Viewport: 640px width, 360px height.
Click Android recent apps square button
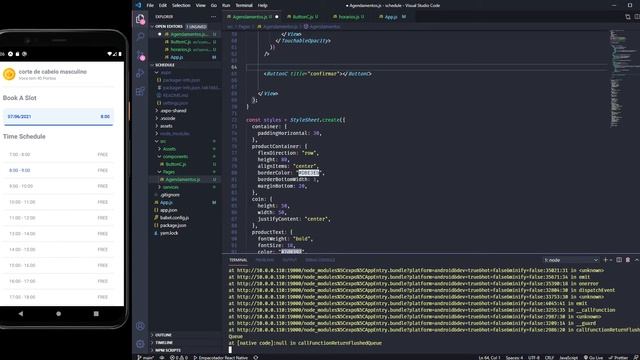click(x=96, y=313)
